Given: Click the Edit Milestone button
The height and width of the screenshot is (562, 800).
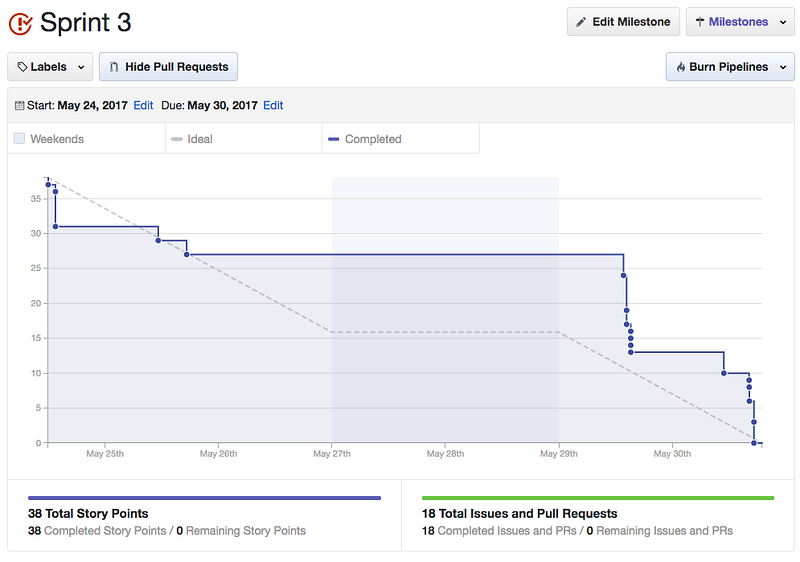Looking at the screenshot, I should [623, 21].
